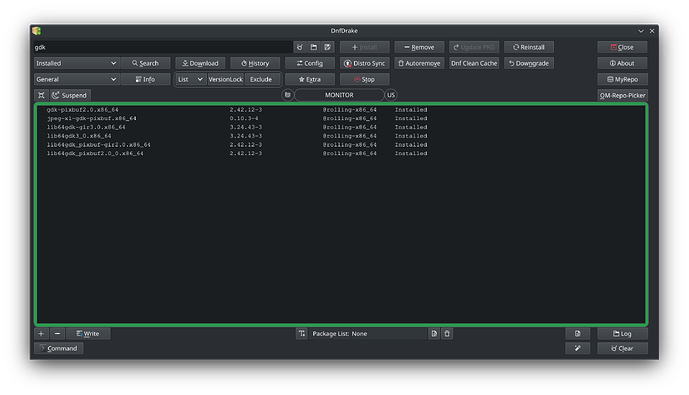Click the Info button

[x=145, y=80]
